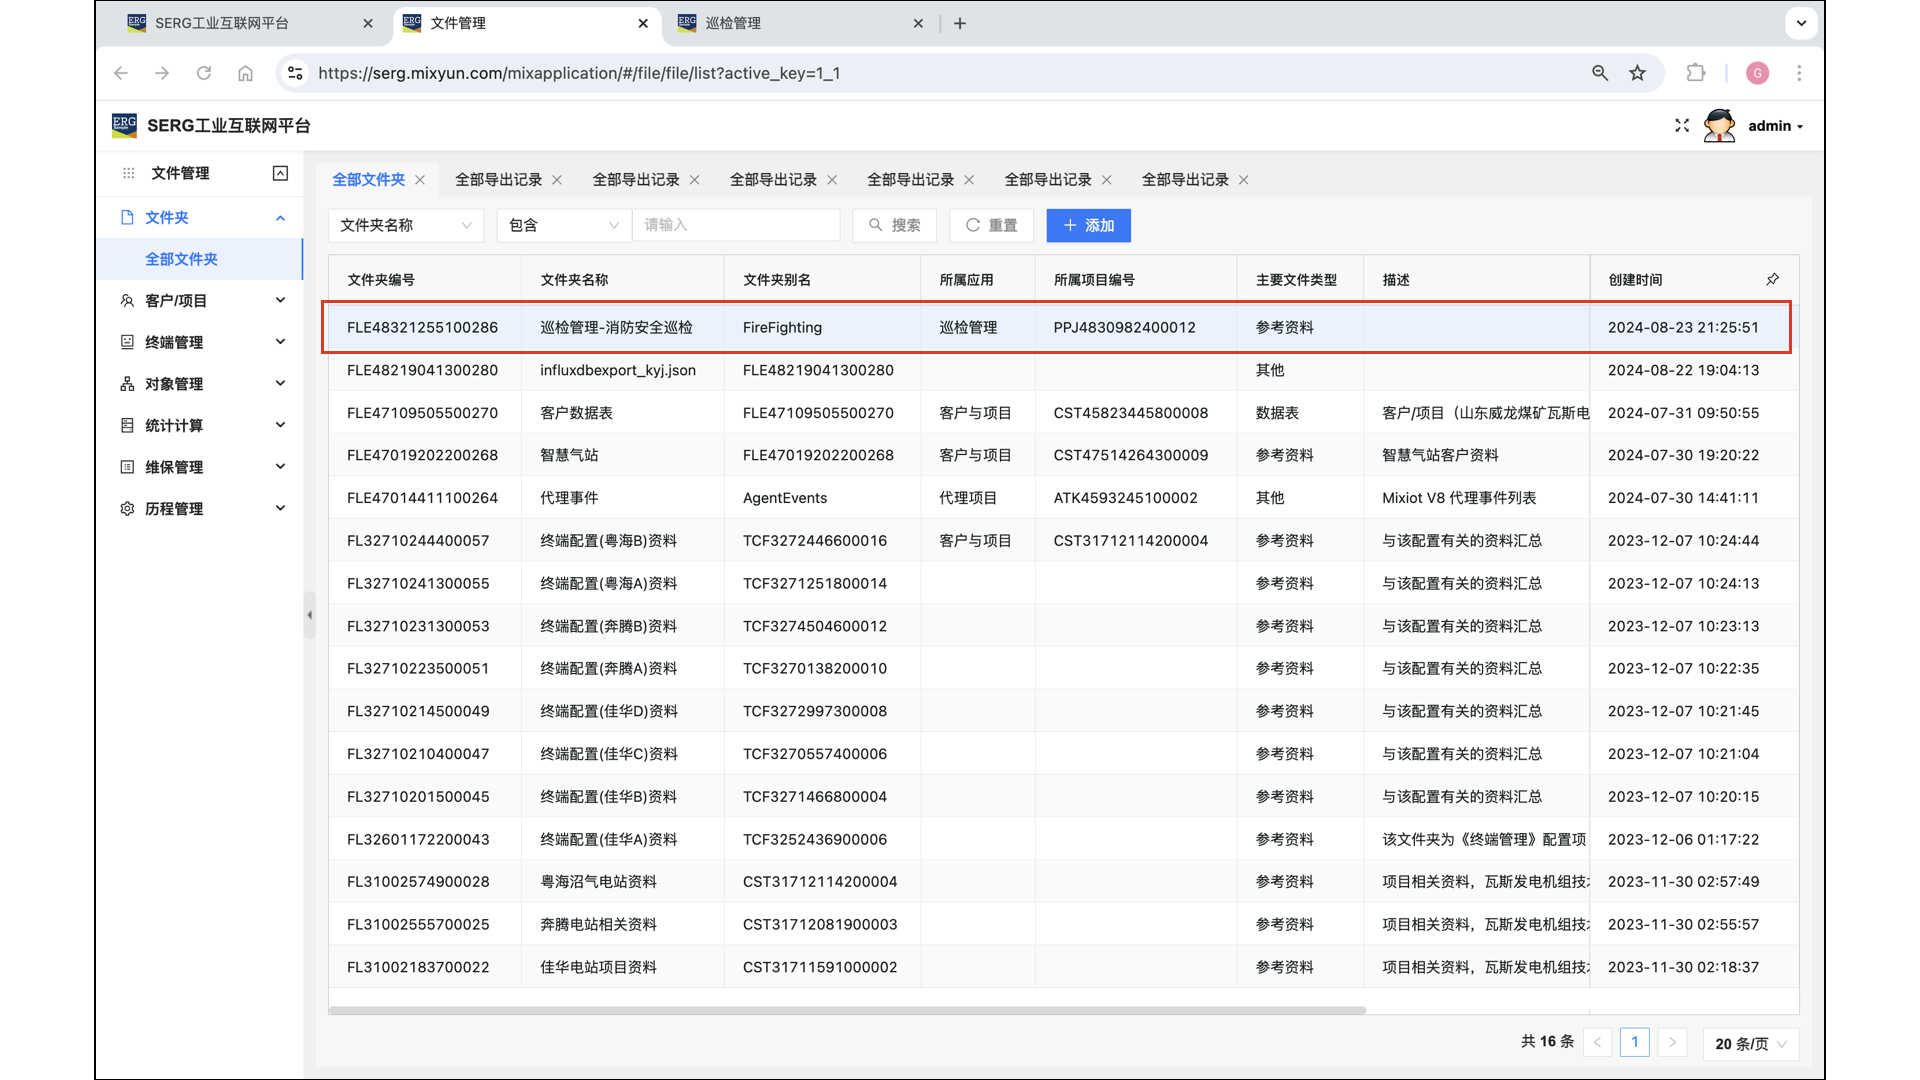The image size is (1920, 1080).
Task: Open the 包含 condition dropdown
Action: [x=563, y=225]
